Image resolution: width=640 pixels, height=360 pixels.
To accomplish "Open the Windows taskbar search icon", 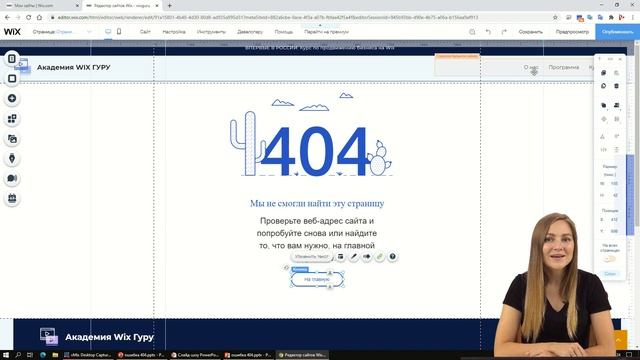I will 18,355.
